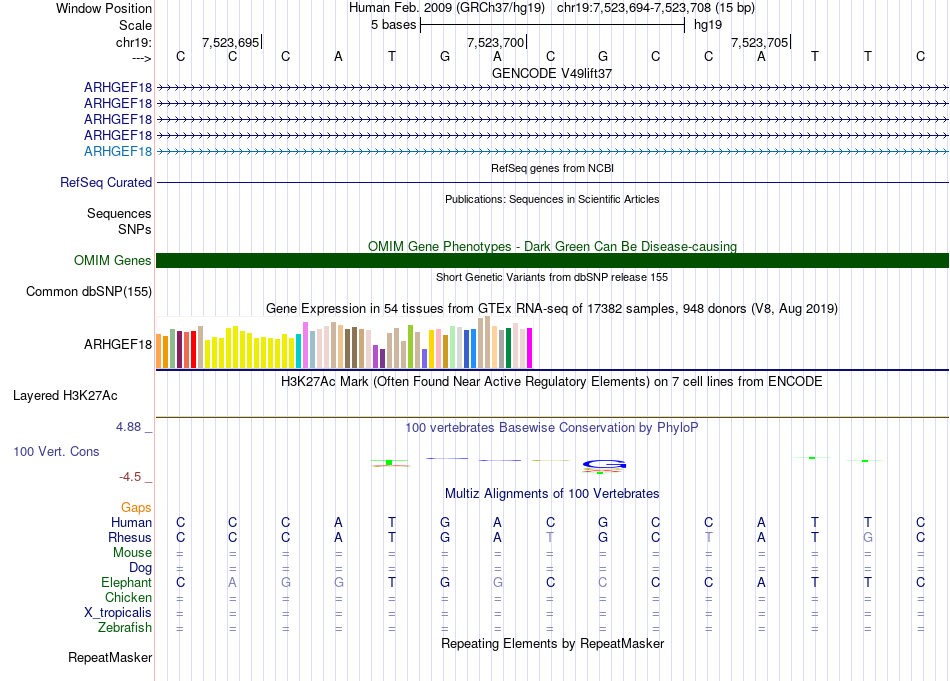Click the blue PhyloP conservation peak glyph
This screenshot has height=681, width=950.
(x=604, y=464)
